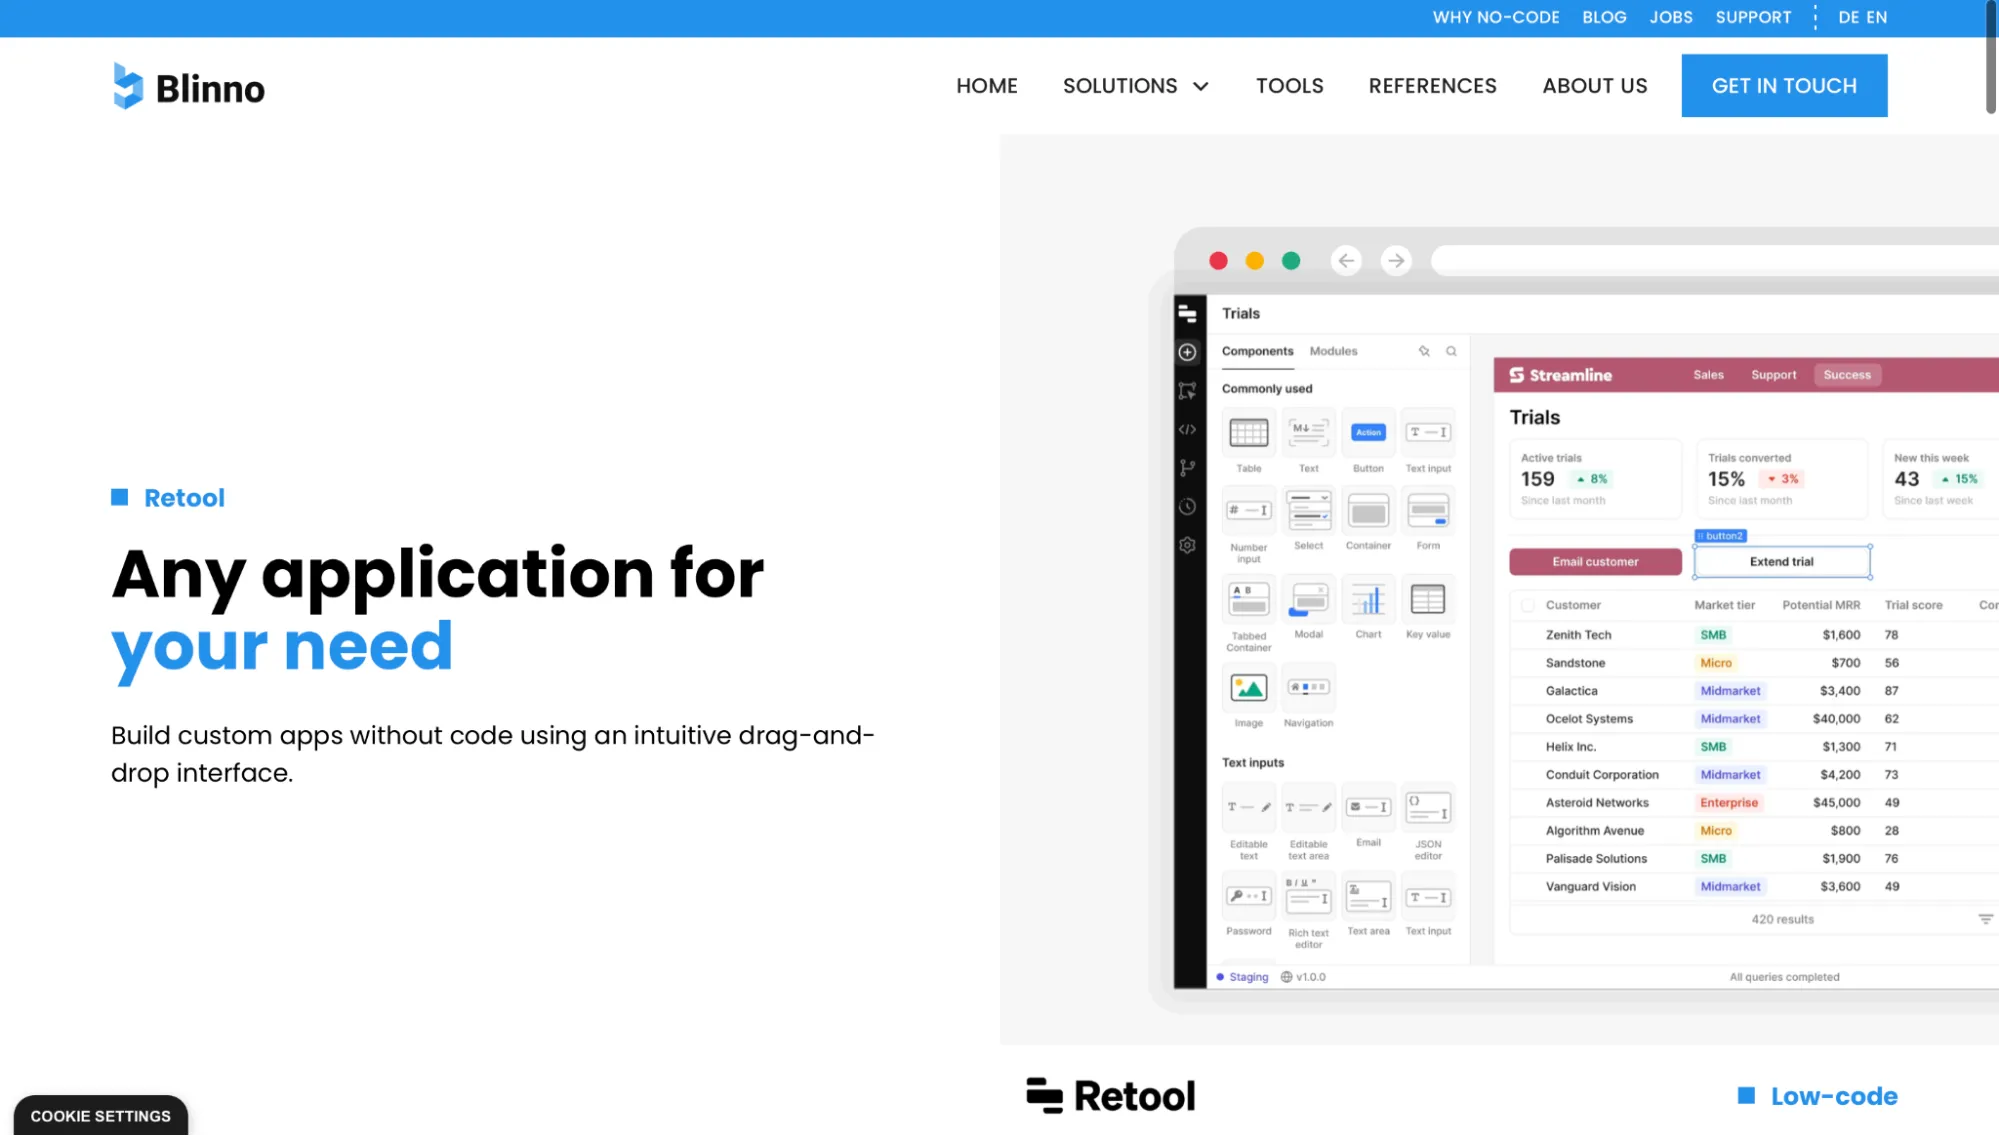Open the Success tab in Streamline
The height and width of the screenshot is (1136, 1999).
coord(1847,375)
